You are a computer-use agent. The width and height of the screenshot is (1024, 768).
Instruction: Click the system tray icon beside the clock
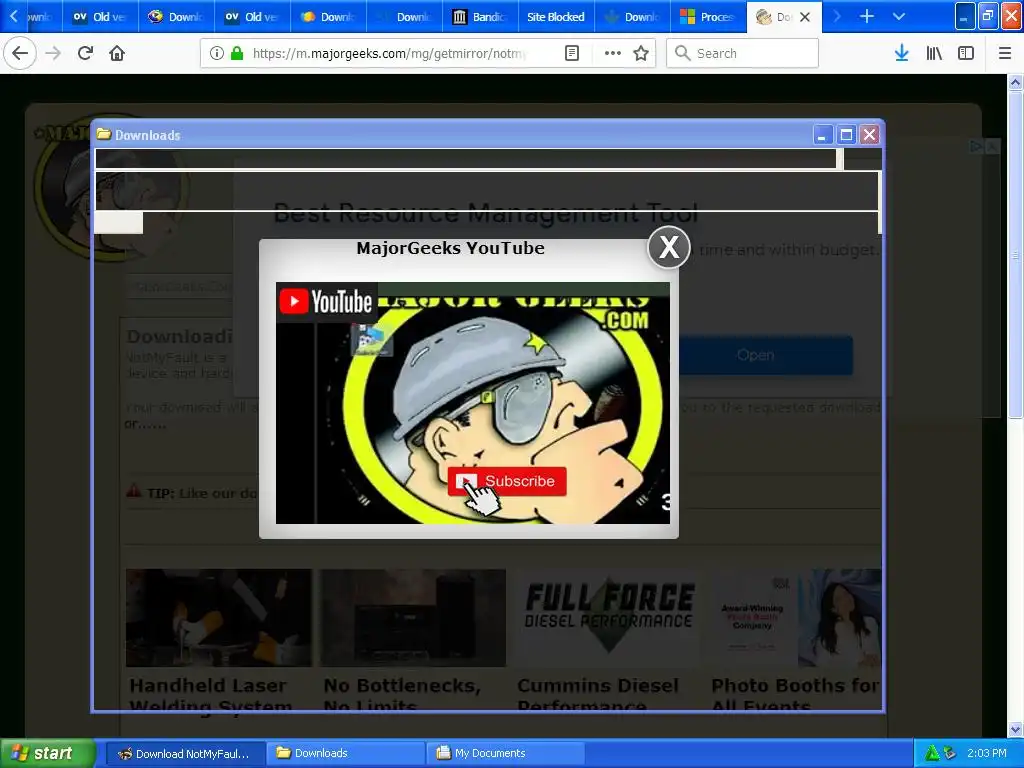click(x=950, y=753)
